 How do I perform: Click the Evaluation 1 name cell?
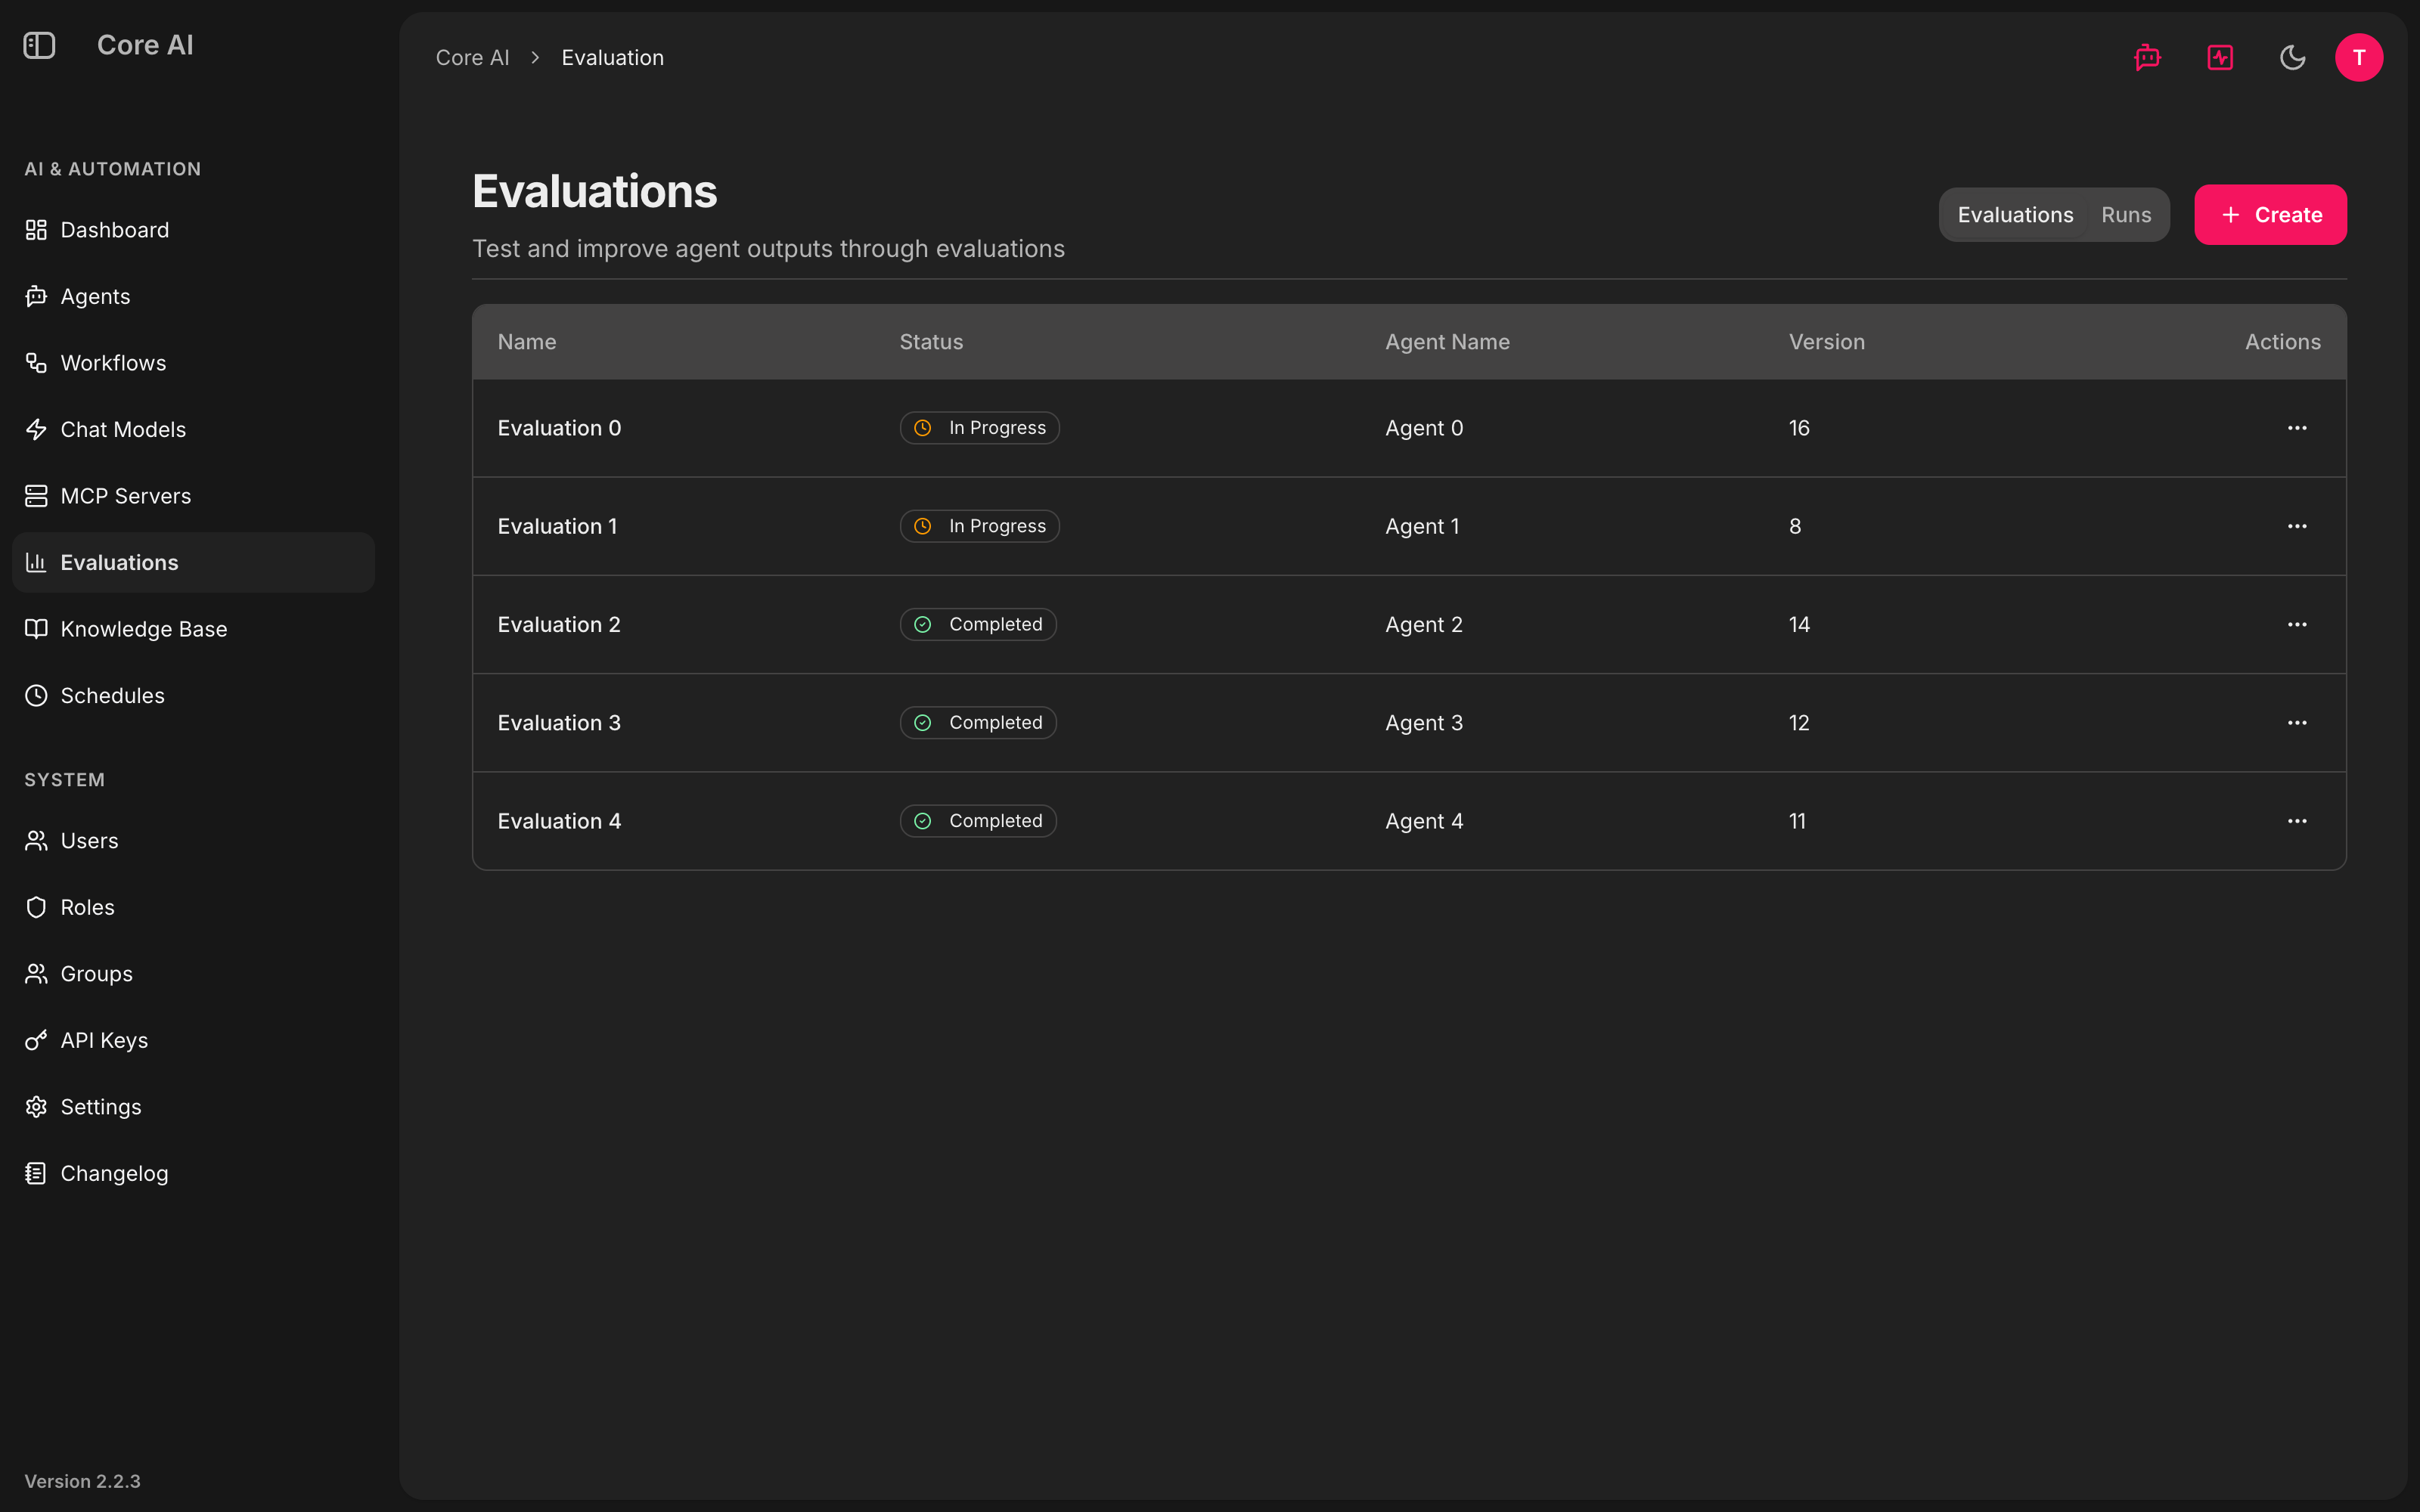pos(557,526)
